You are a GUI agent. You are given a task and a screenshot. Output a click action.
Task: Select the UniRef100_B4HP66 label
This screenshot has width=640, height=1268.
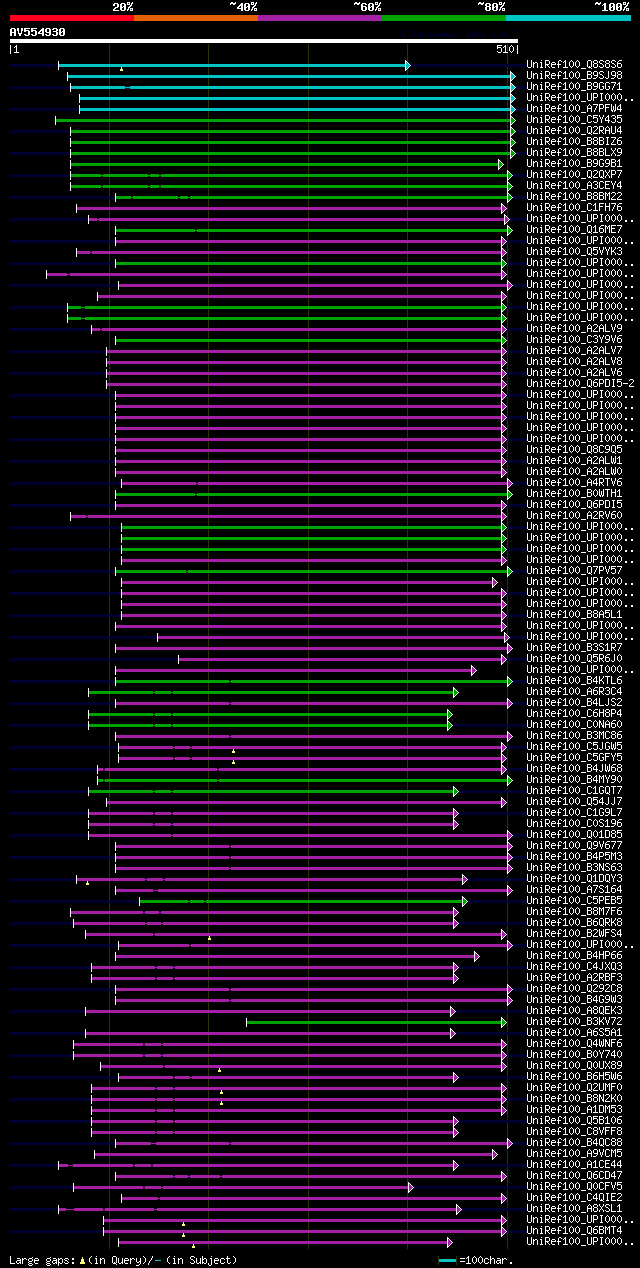[575, 956]
